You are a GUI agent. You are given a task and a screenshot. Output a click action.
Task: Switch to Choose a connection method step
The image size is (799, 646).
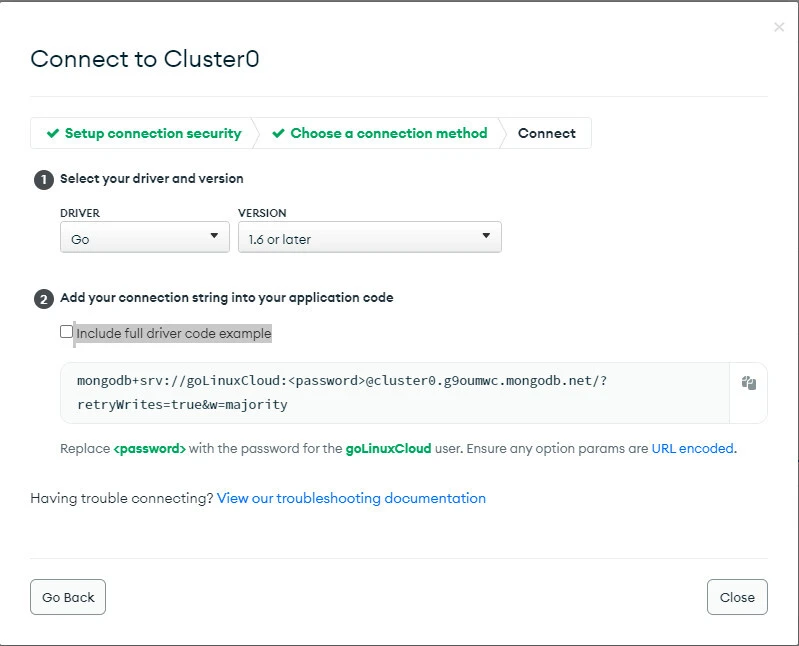pyautogui.click(x=388, y=134)
